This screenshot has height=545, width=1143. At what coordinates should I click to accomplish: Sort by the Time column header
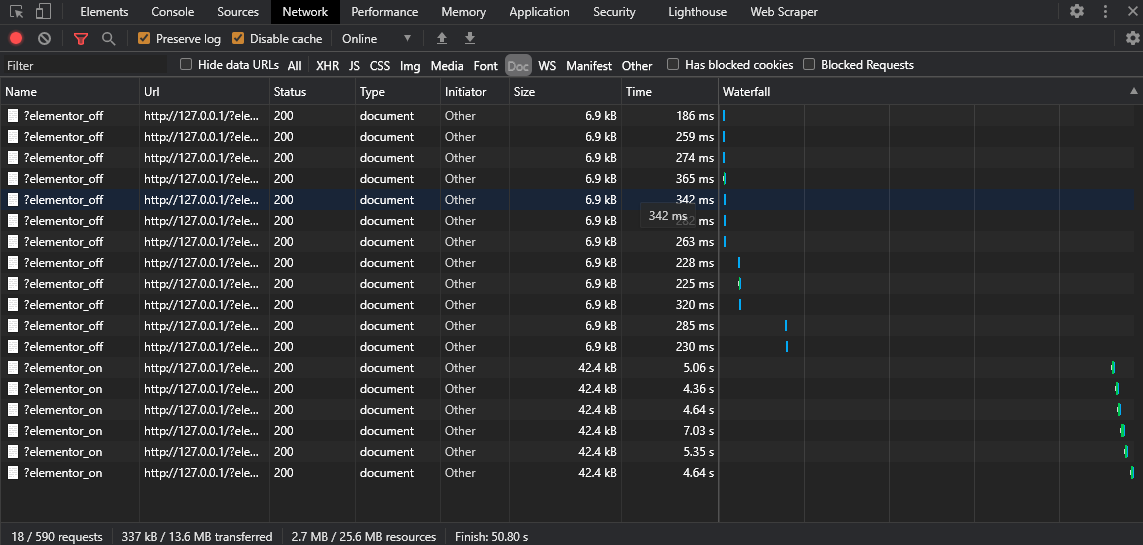(x=670, y=92)
